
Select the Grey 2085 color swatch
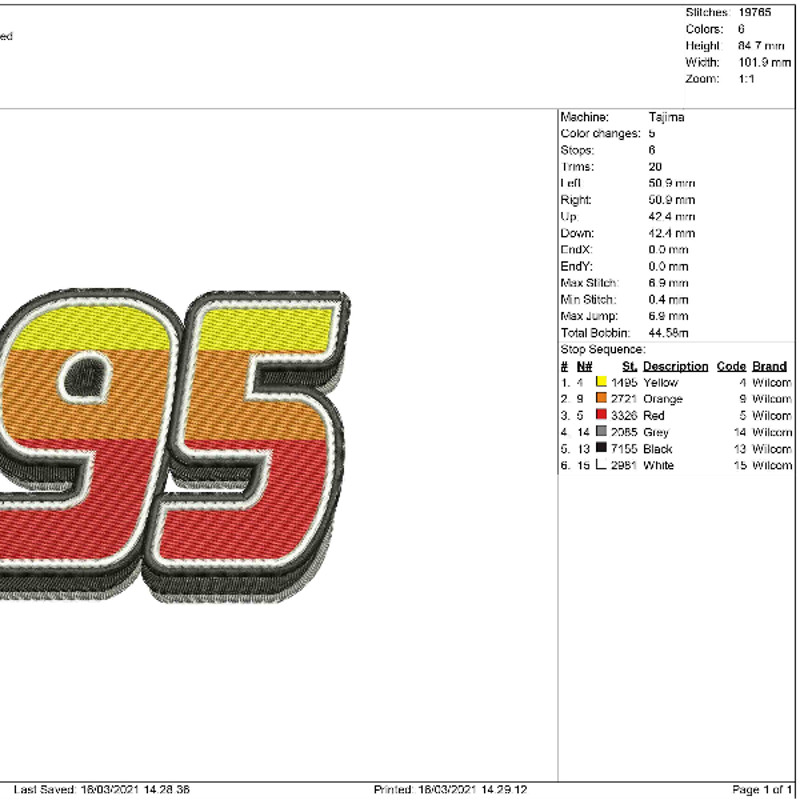point(600,432)
